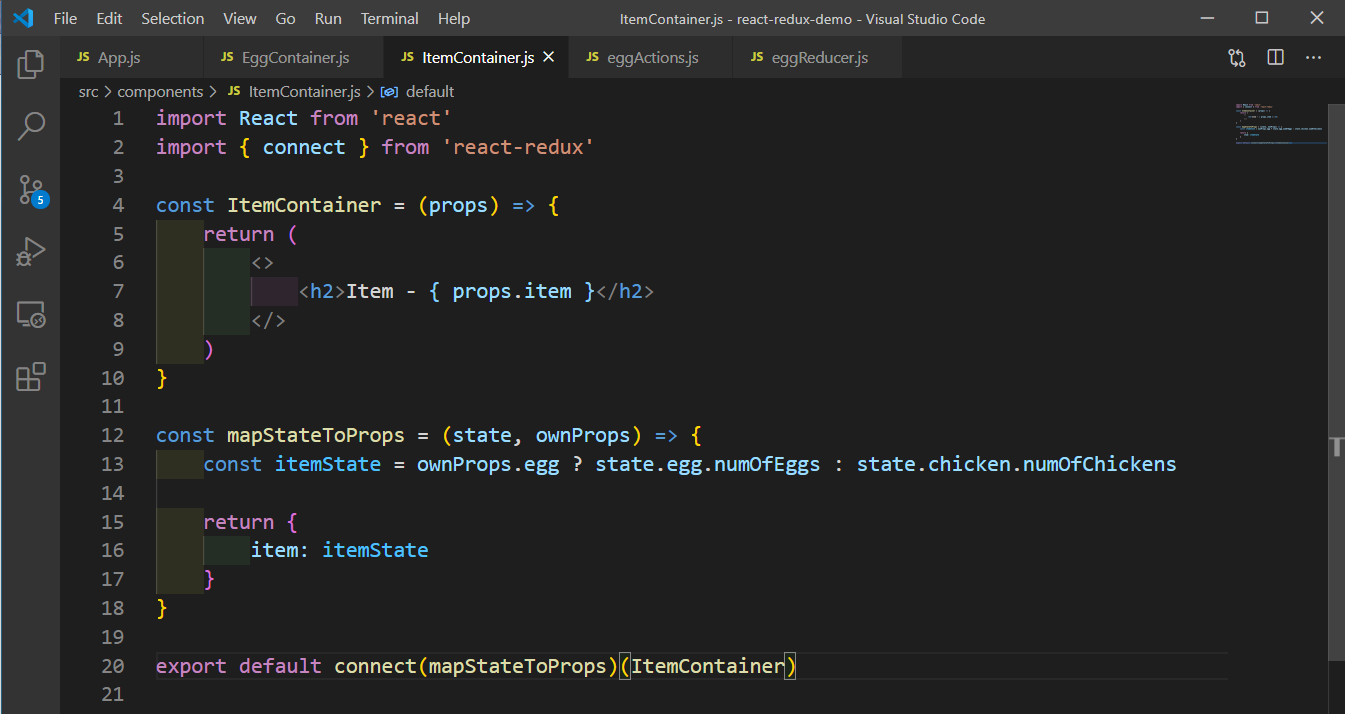Viewport: 1345px width, 714px height.
Task: Open the Run menu
Action: coord(328,19)
